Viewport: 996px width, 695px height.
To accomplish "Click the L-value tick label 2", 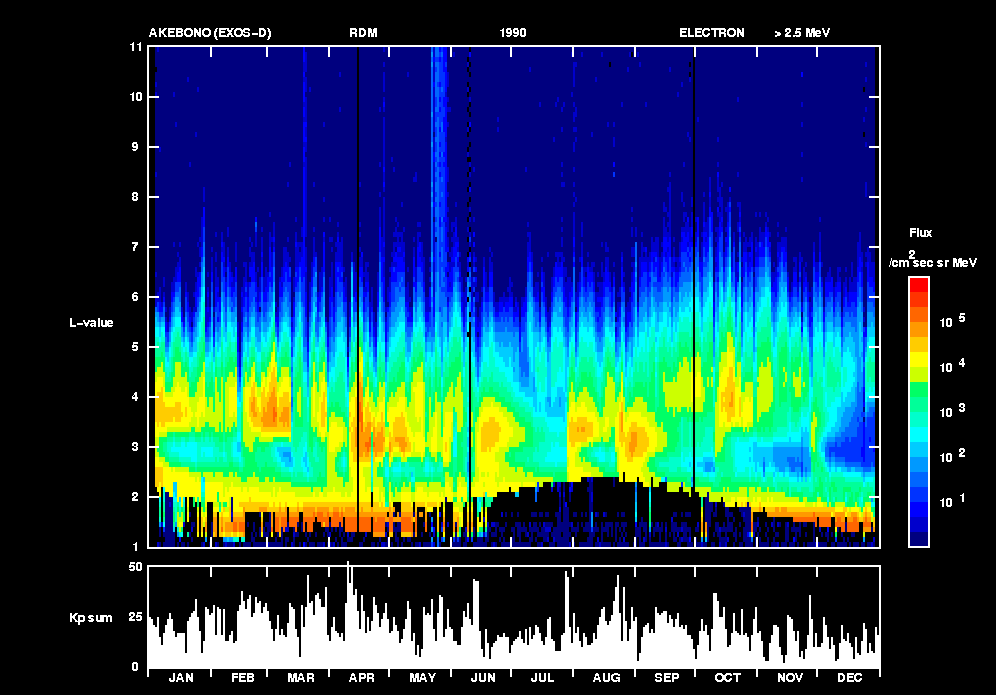I will click(x=135, y=497).
